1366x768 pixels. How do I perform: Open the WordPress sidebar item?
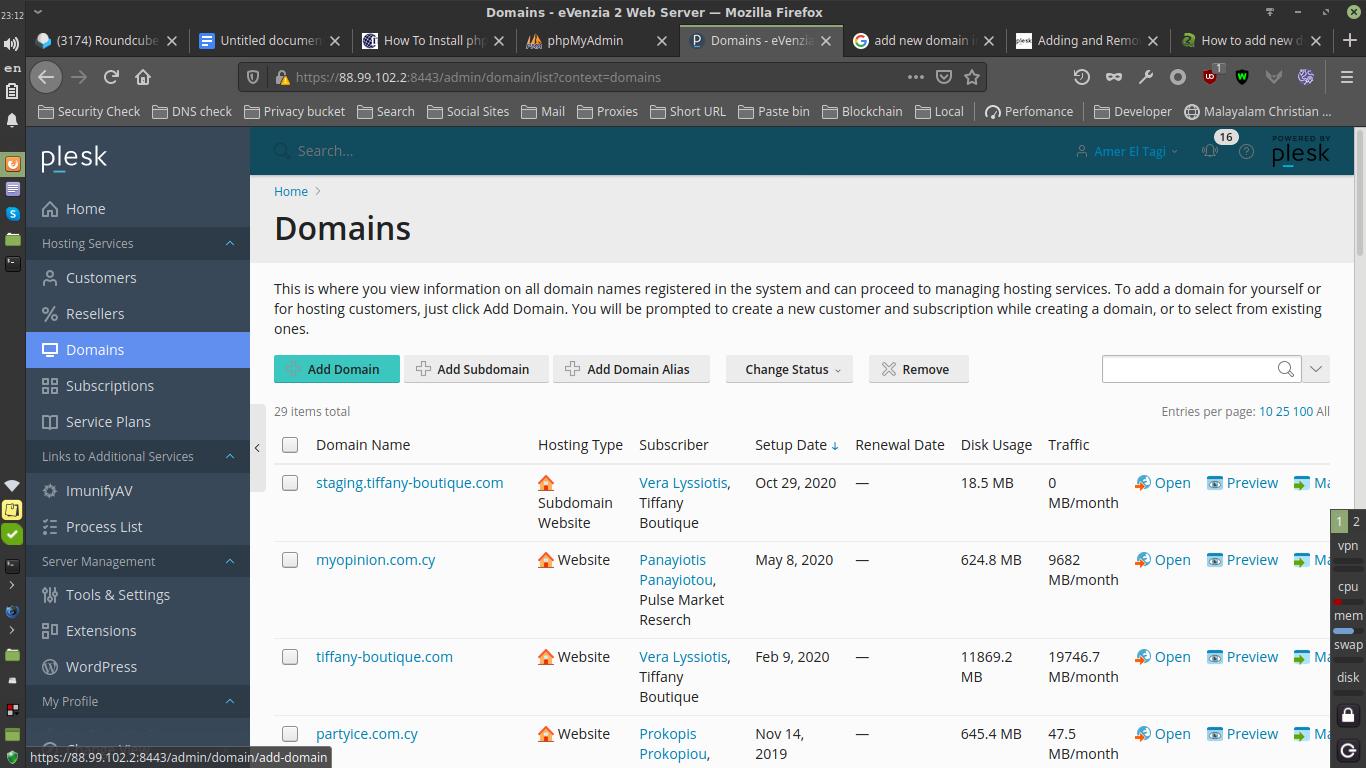pos(138,667)
